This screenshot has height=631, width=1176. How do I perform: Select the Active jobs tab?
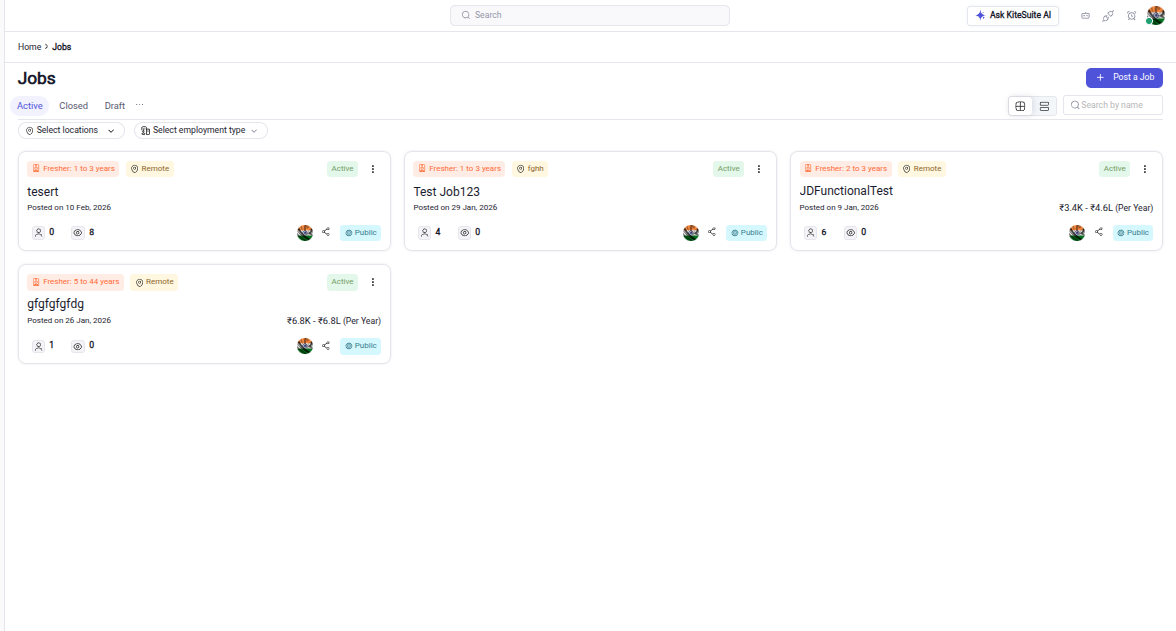click(30, 106)
